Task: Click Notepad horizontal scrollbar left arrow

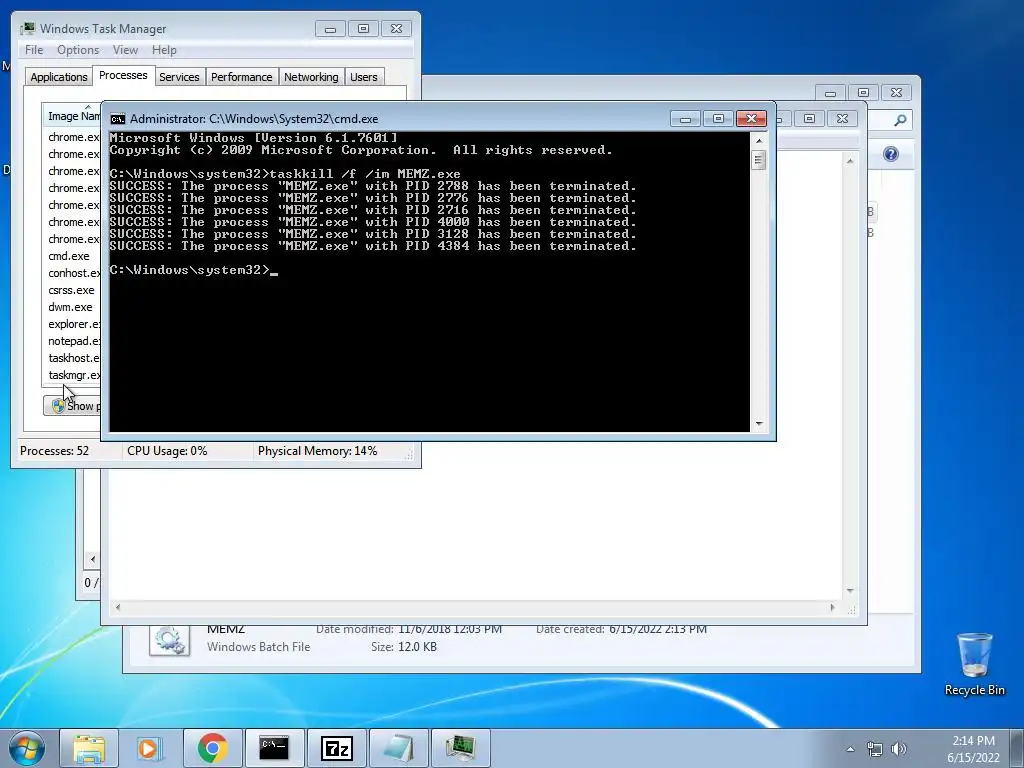Action: pyautogui.click(x=118, y=607)
